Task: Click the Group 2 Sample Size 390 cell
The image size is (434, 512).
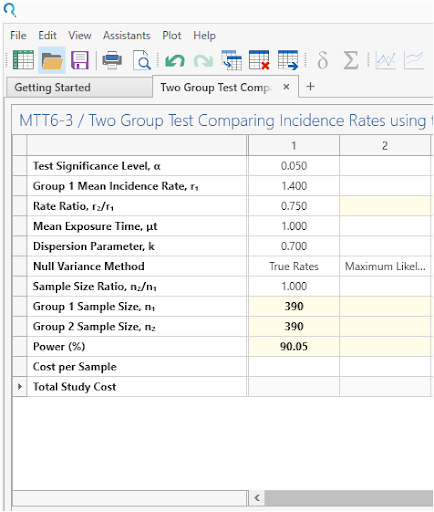Action: pyautogui.click(x=294, y=326)
